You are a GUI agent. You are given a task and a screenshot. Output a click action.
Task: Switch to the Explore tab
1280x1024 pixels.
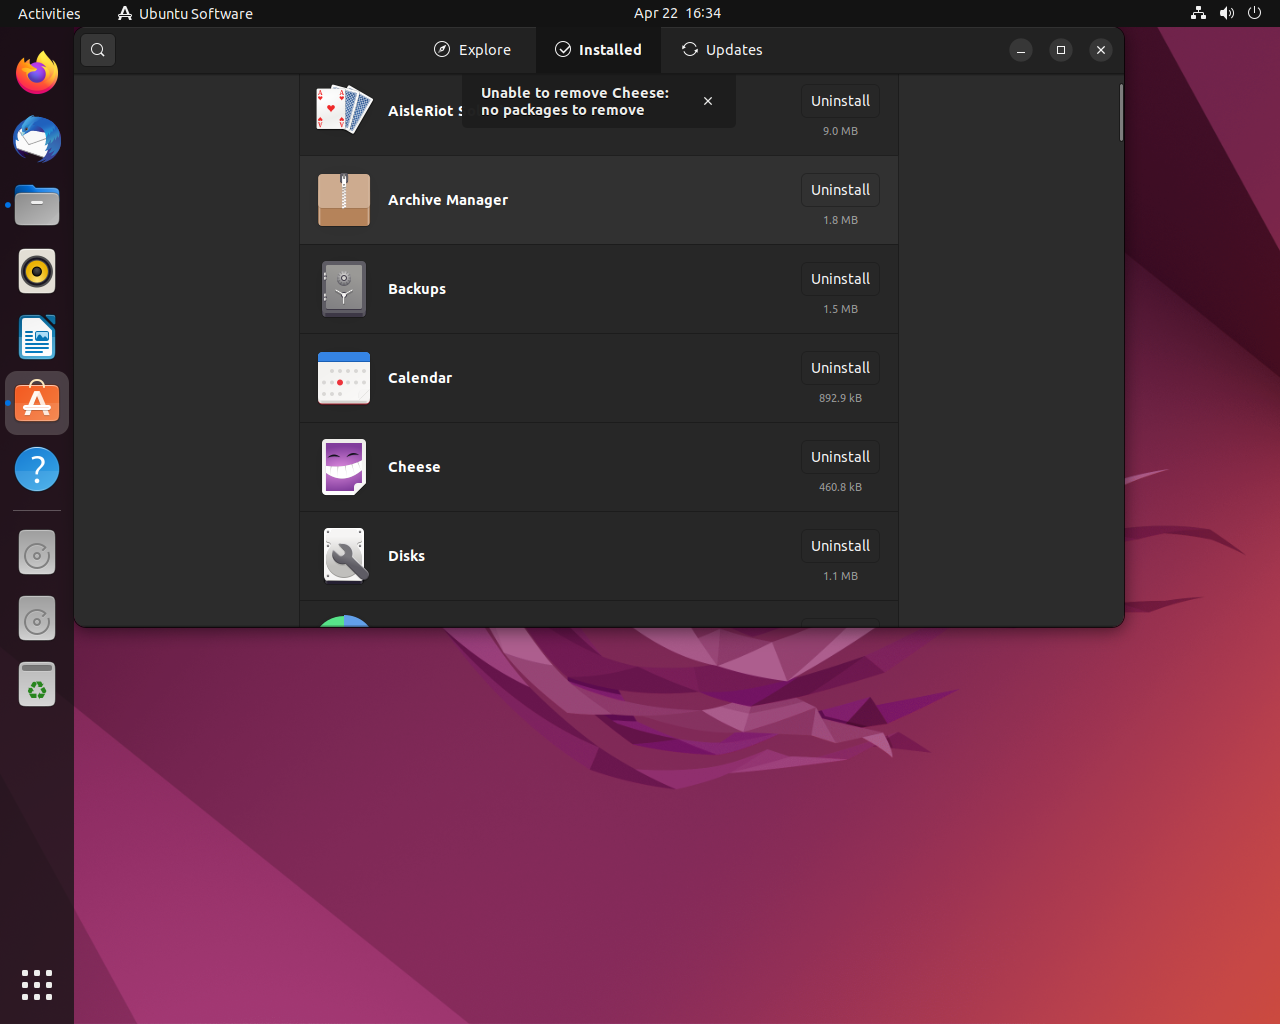coord(472,50)
